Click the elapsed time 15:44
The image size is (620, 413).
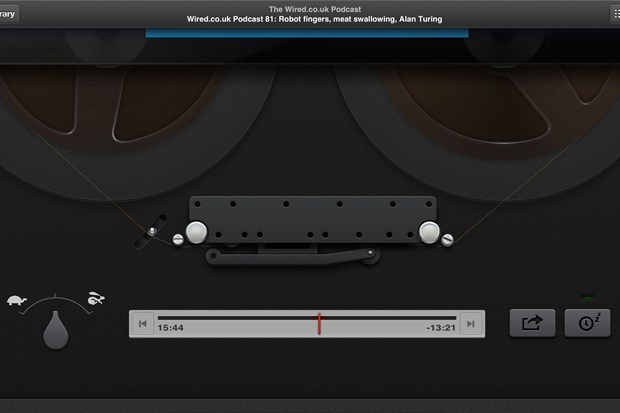[x=170, y=328]
